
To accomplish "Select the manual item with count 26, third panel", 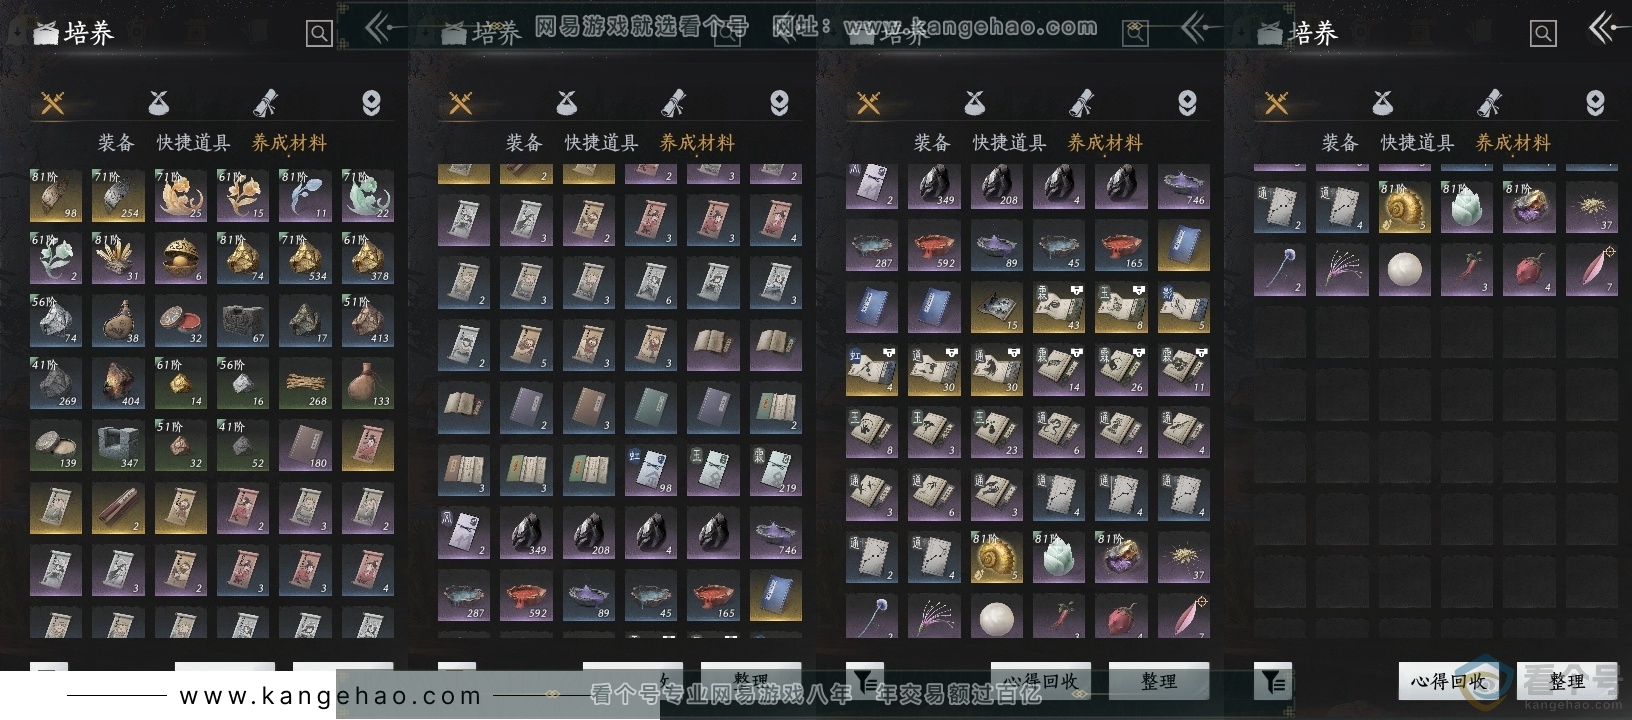I will 1122,371.
